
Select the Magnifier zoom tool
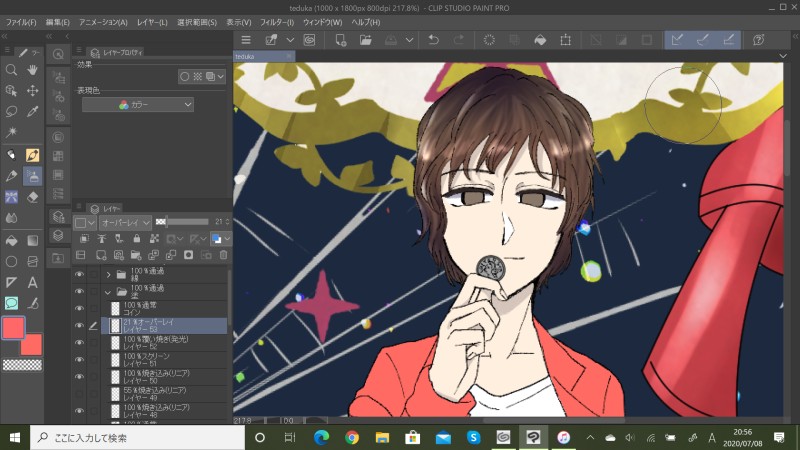11,70
